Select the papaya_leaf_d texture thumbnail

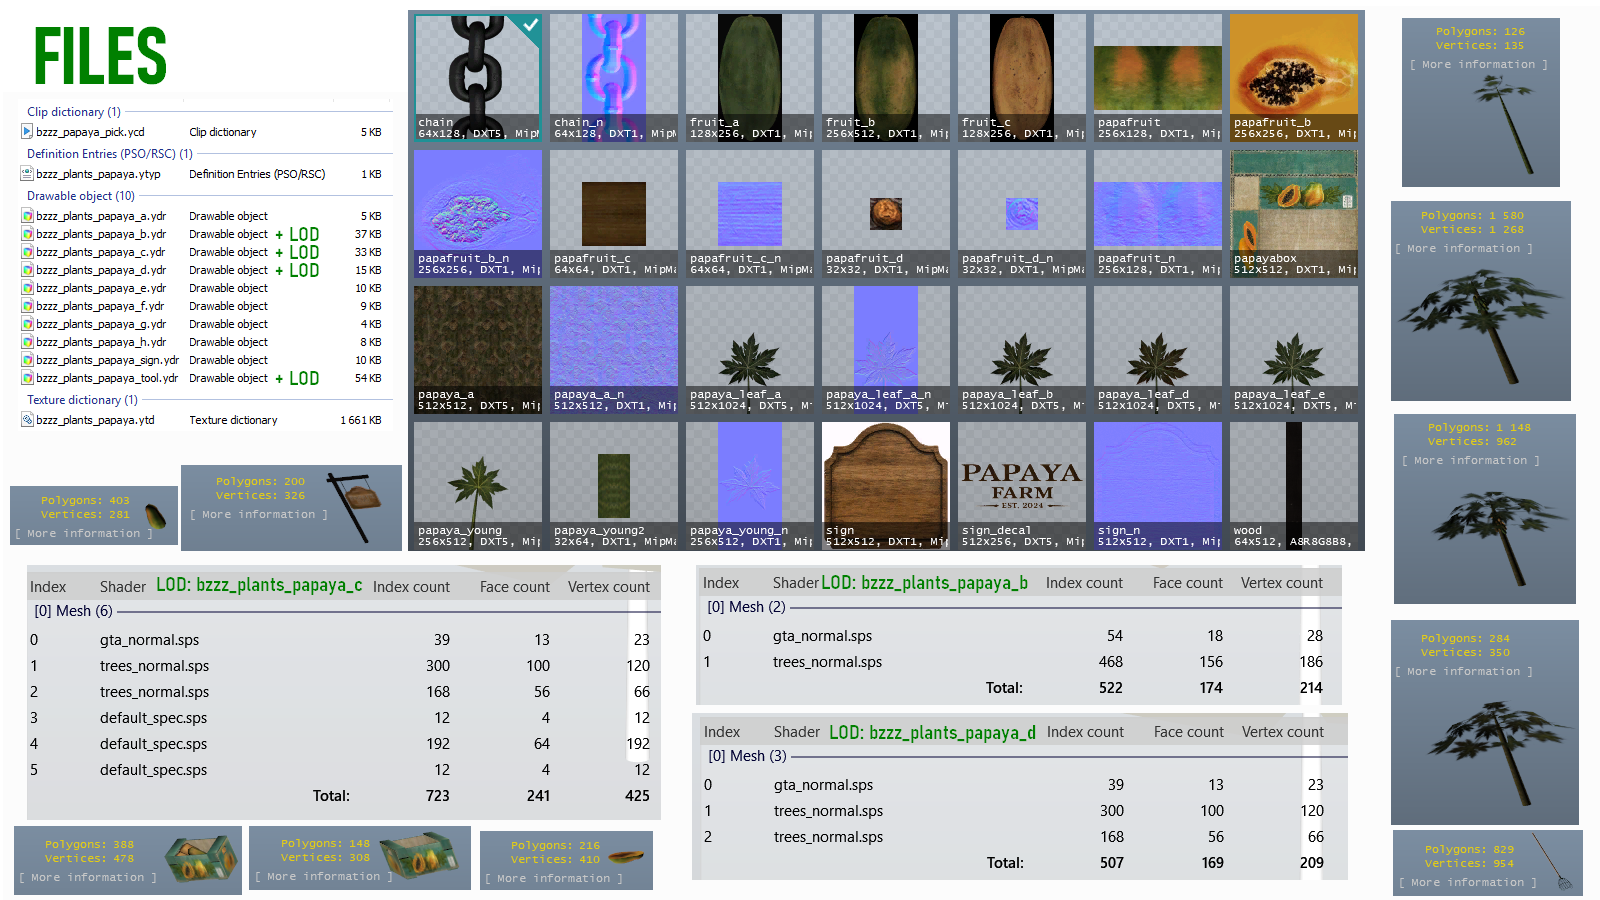(x=1158, y=349)
